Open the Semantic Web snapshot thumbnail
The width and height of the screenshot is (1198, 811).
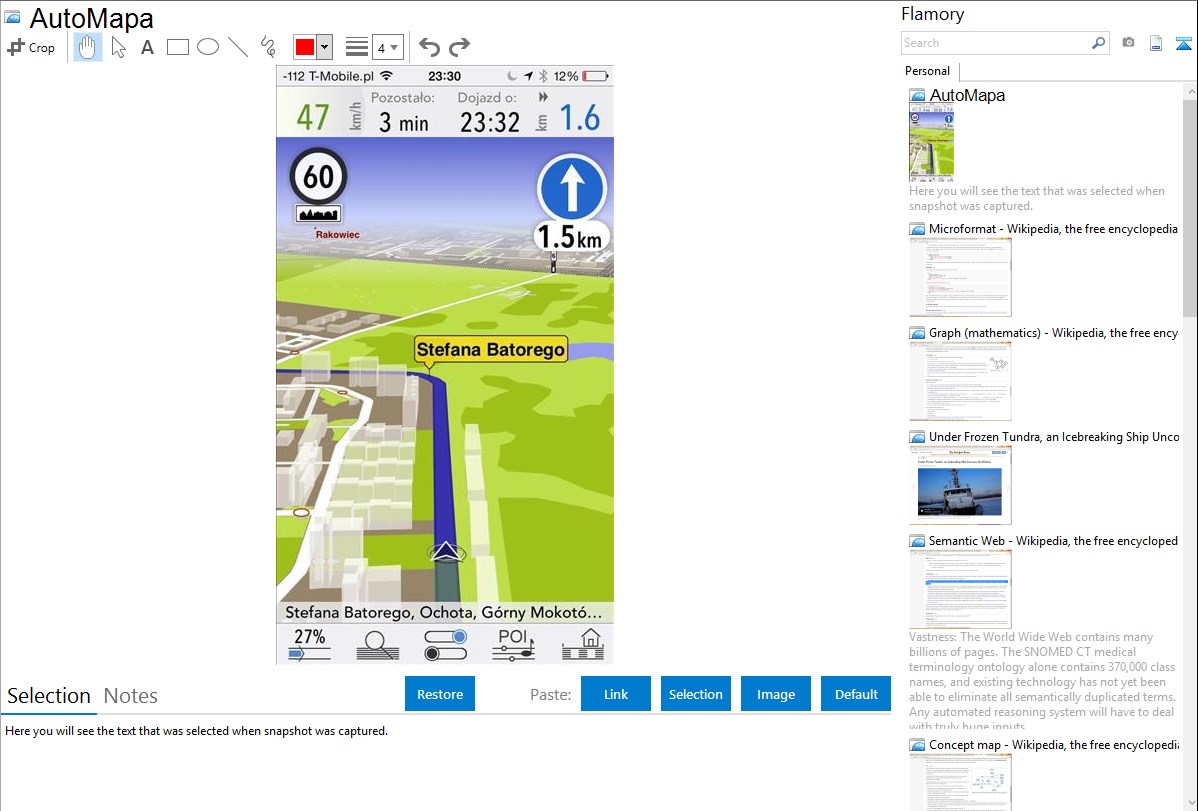pos(960,589)
